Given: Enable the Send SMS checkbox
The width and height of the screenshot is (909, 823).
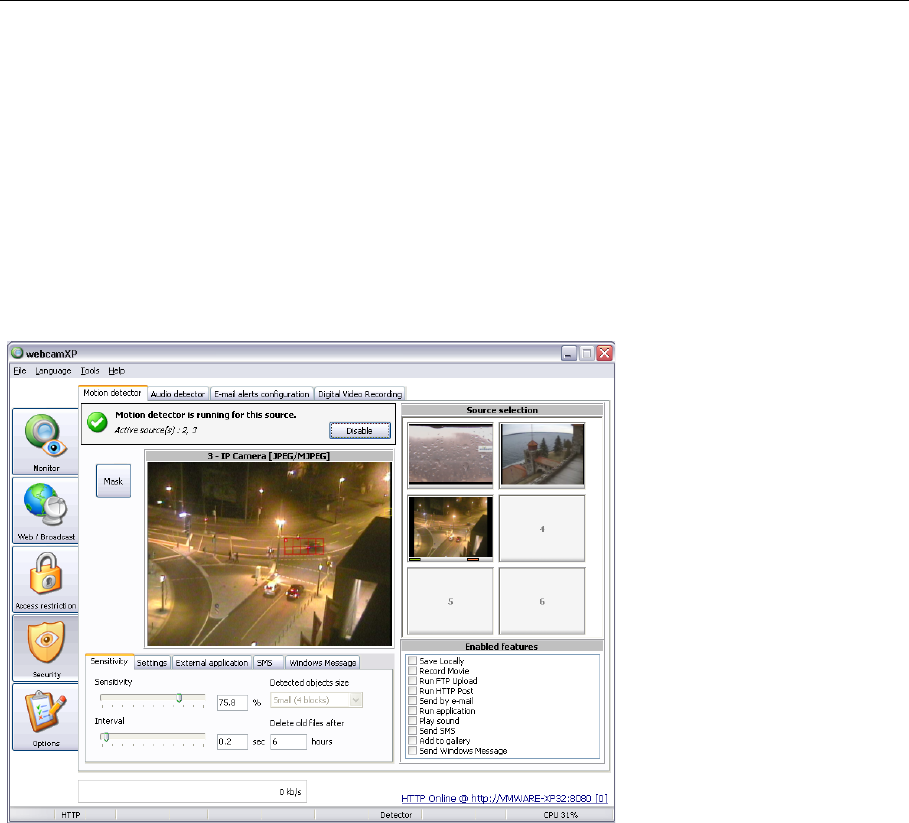Looking at the screenshot, I should click(x=413, y=730).
